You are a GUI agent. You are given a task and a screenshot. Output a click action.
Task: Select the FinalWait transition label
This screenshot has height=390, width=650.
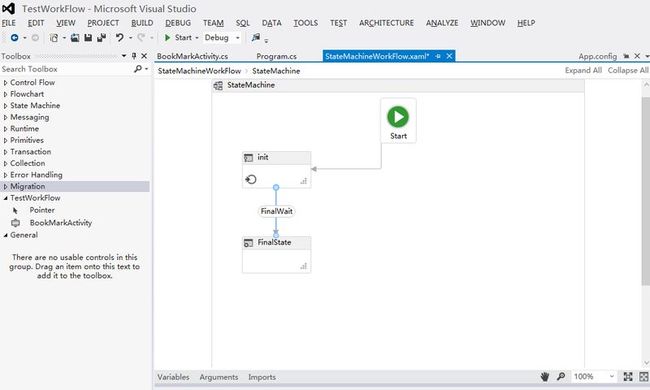tap(276, 211)
